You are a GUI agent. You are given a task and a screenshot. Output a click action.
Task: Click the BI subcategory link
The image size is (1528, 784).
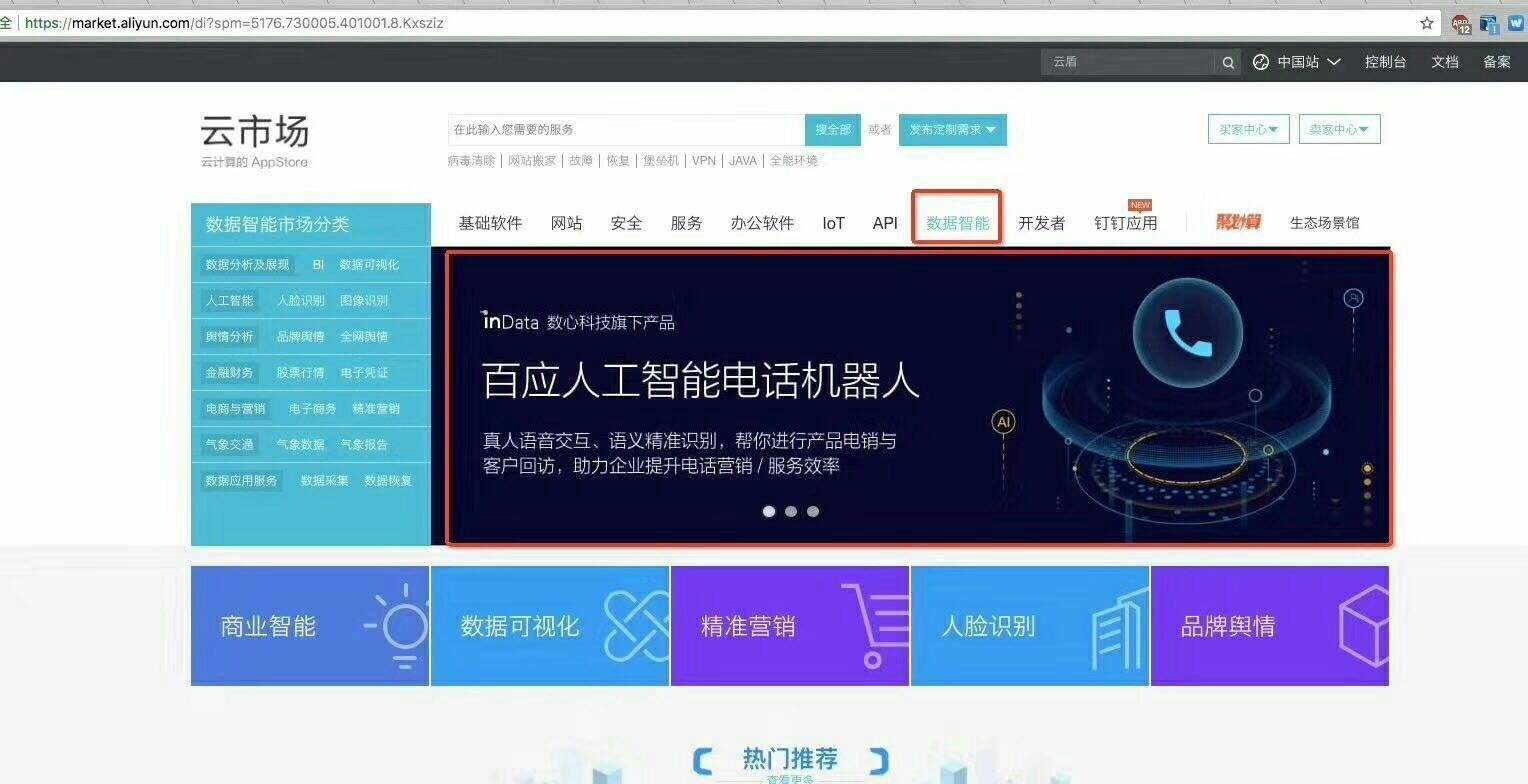click(318, 265)
